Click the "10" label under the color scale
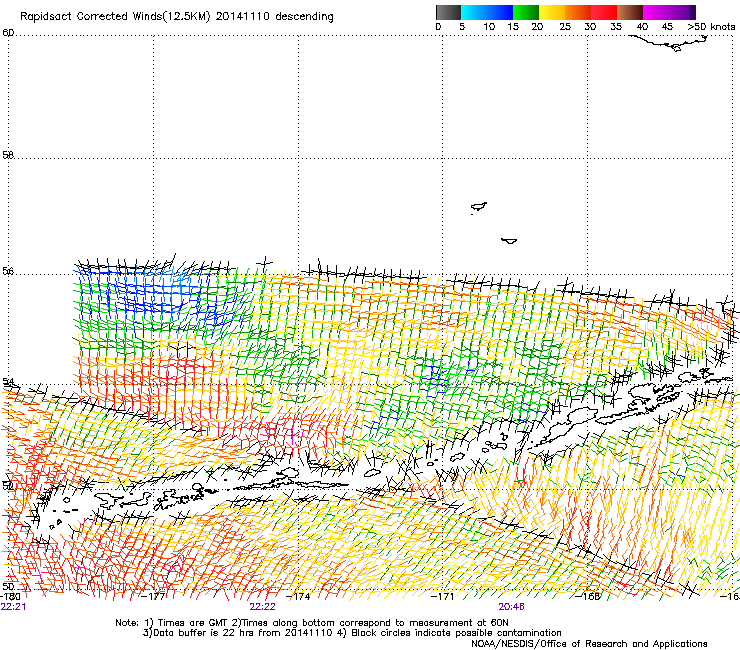 [x=489, y=27]
